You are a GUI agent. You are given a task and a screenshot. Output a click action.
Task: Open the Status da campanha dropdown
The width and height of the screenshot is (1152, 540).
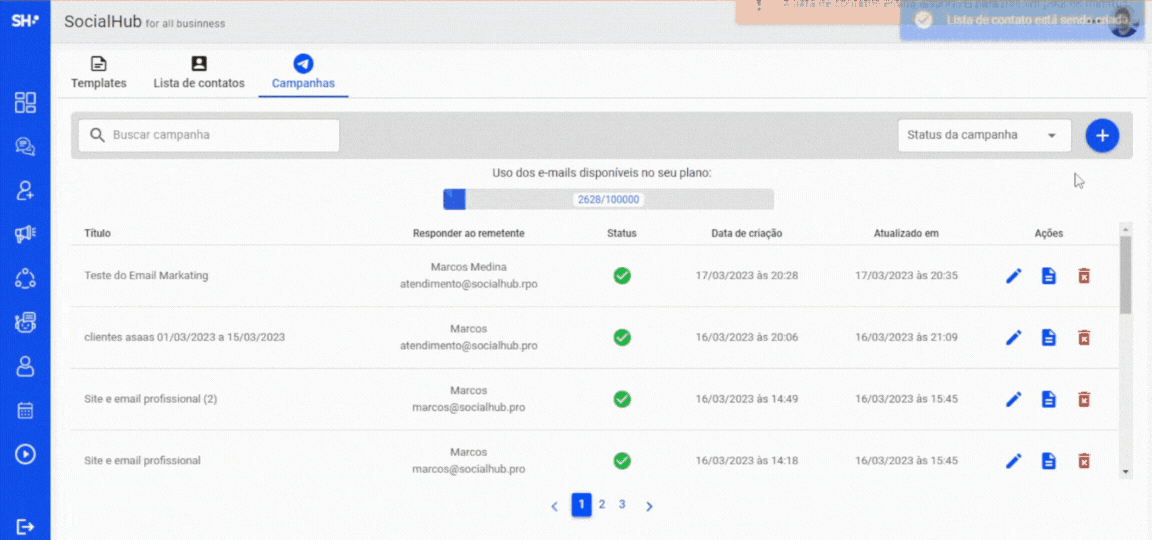point(984,135)
